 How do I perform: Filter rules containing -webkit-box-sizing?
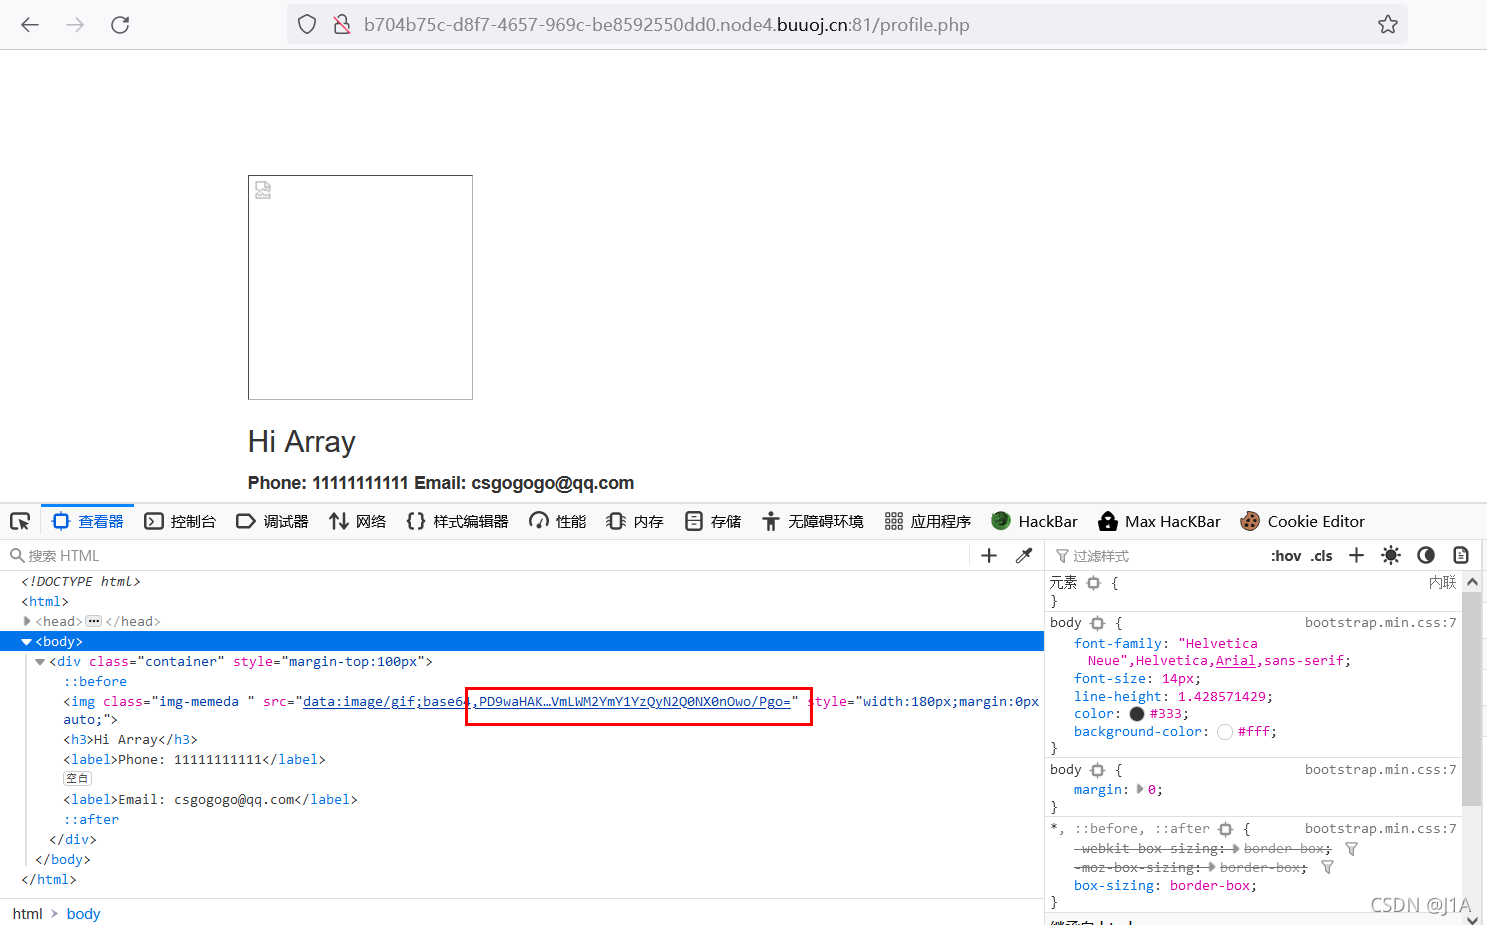click(1351, 849)
